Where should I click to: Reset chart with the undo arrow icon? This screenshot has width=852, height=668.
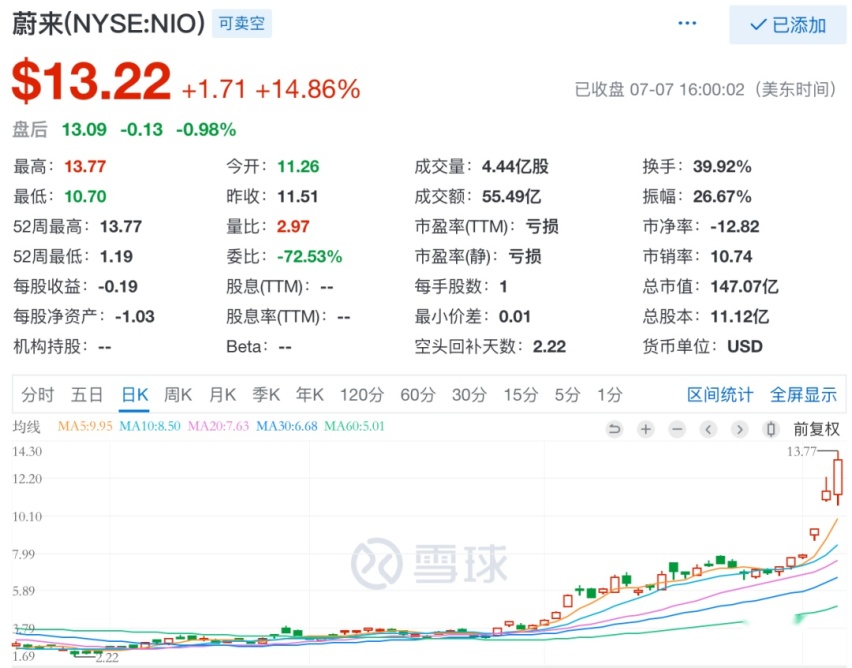pyautogui.click(x=615, y=429)
